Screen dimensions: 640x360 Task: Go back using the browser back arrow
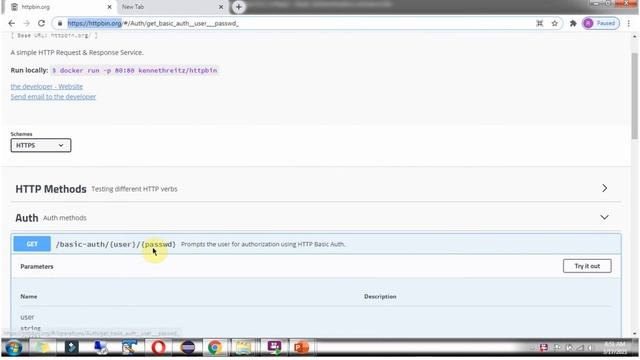point(11,23)
